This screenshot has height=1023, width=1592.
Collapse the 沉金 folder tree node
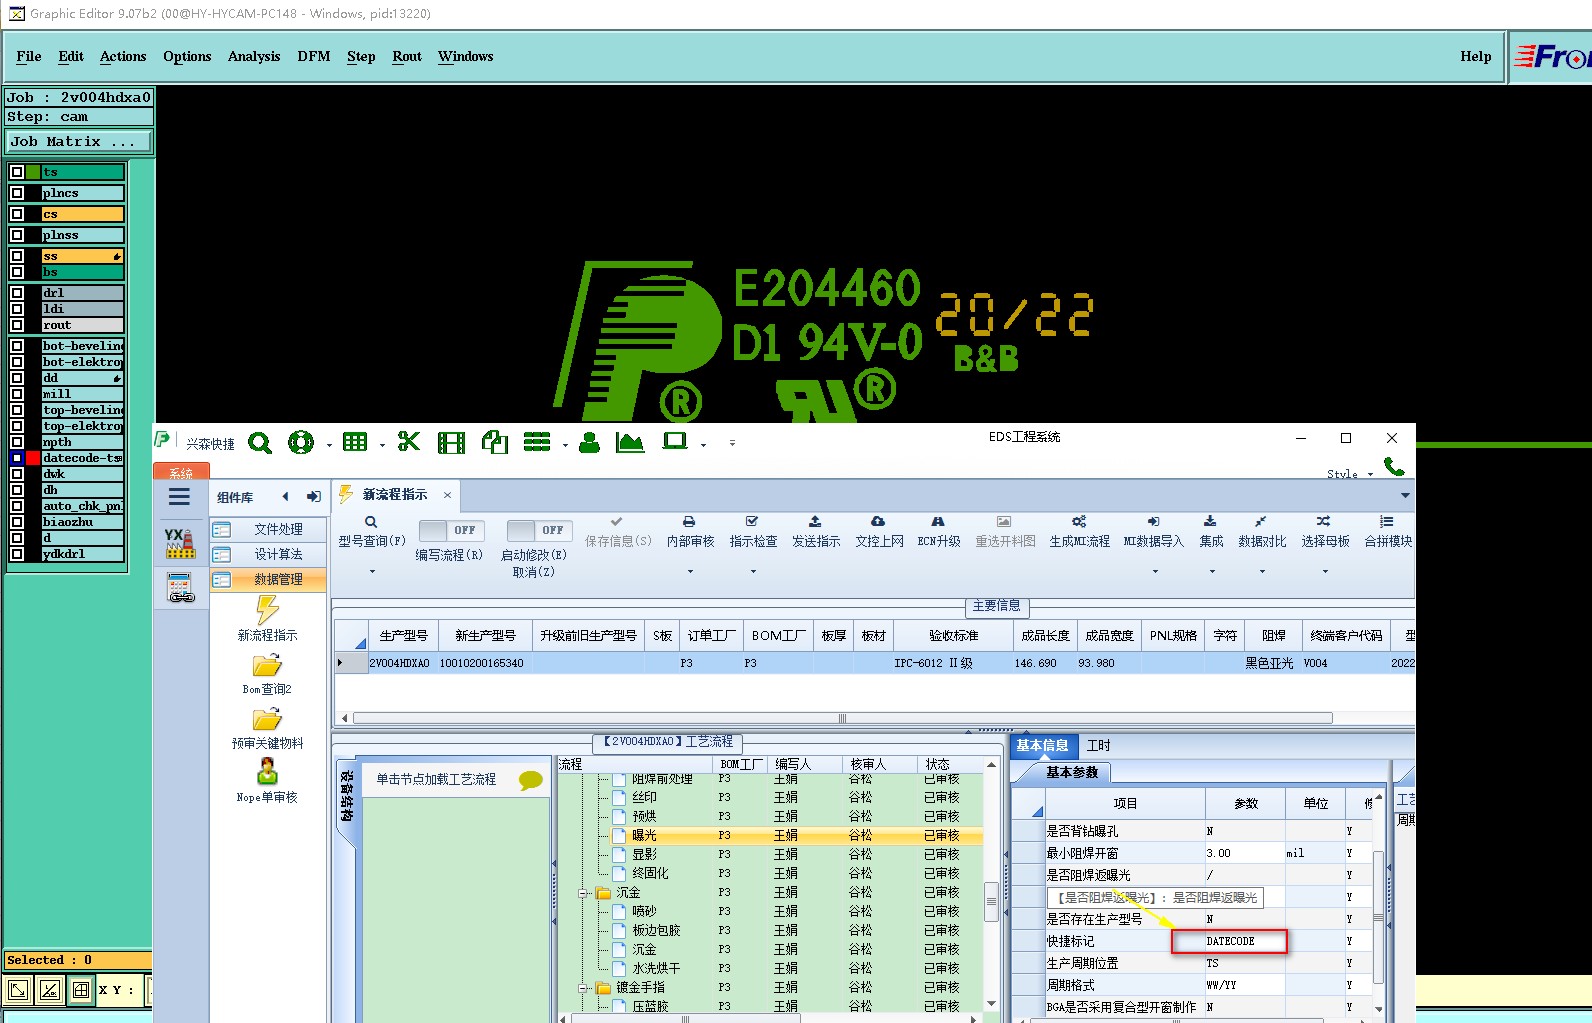(x=583, y=893)
